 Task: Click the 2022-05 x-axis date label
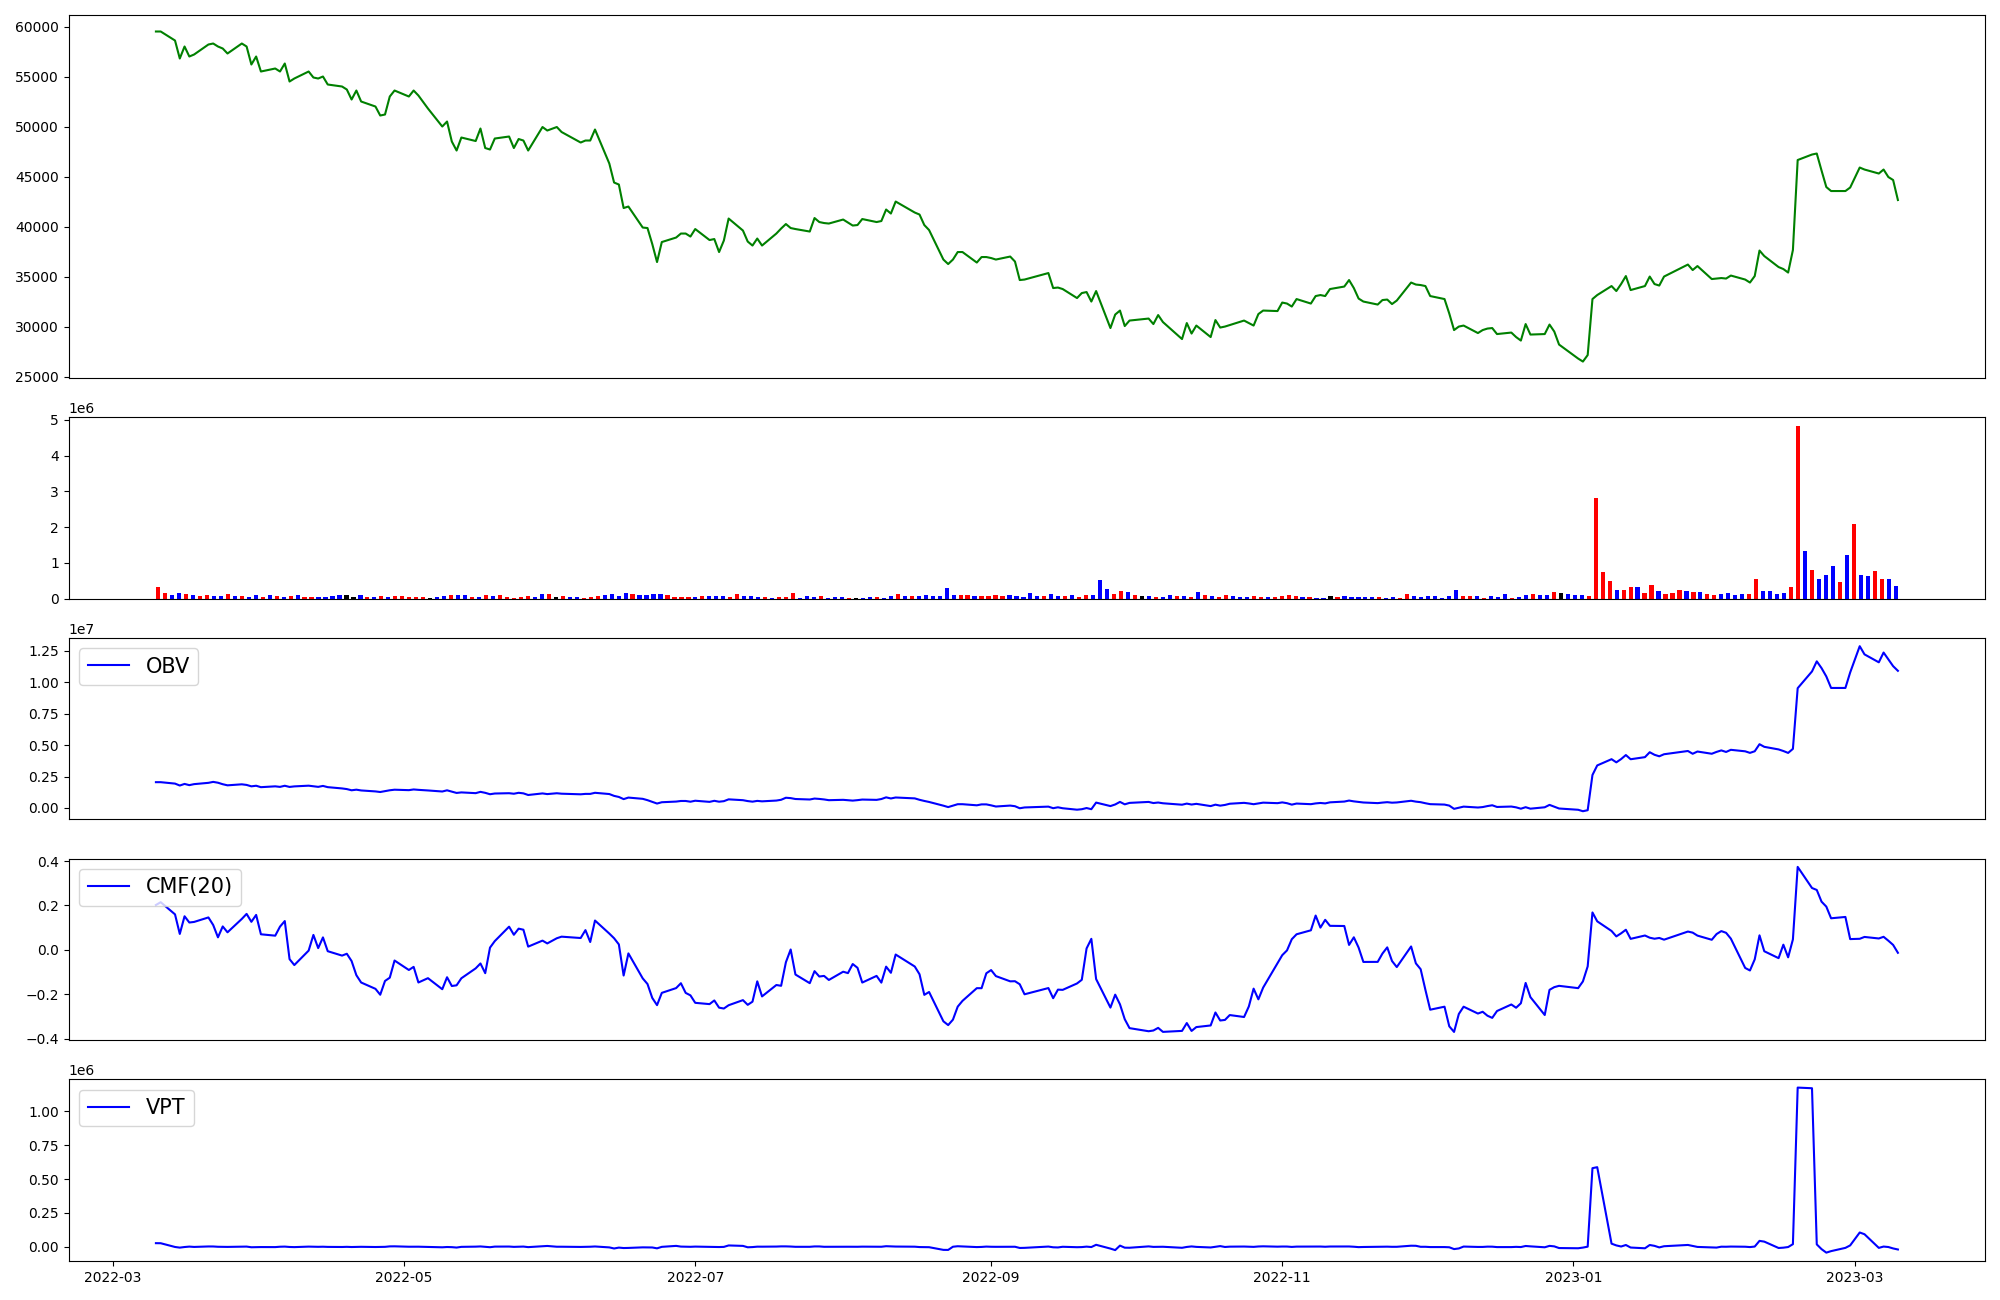(x=404, y=1277)
